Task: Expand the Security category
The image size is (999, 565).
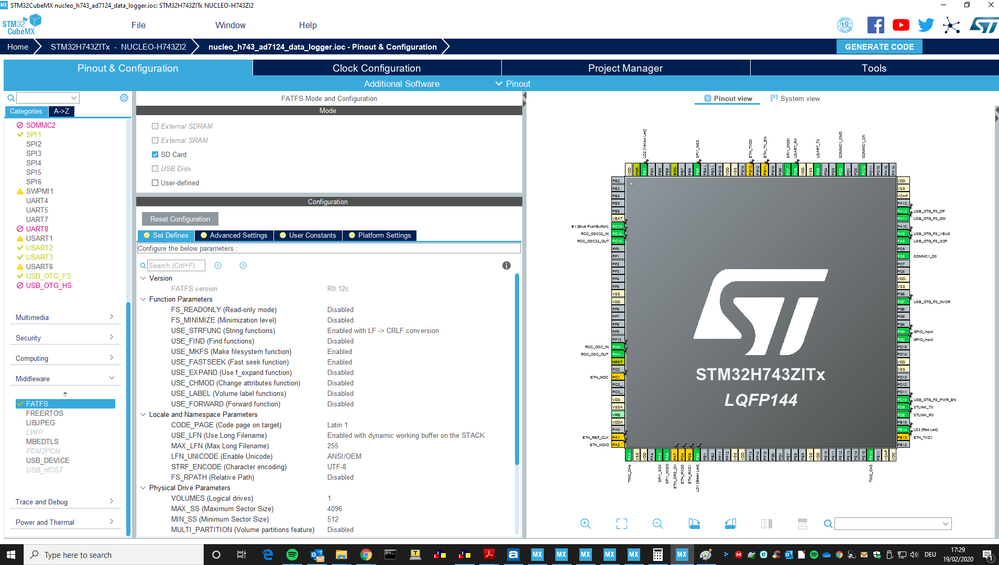Action: tap(64, 338)
